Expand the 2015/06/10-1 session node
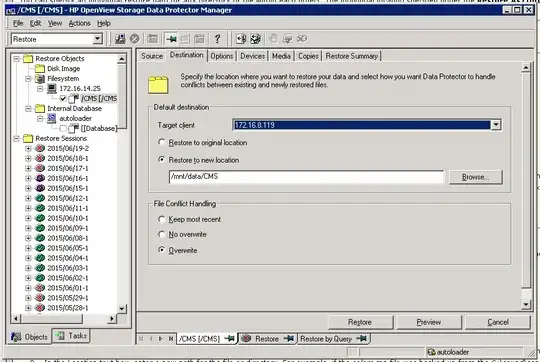This screenshot has width=540, height=362. [28, 218]
